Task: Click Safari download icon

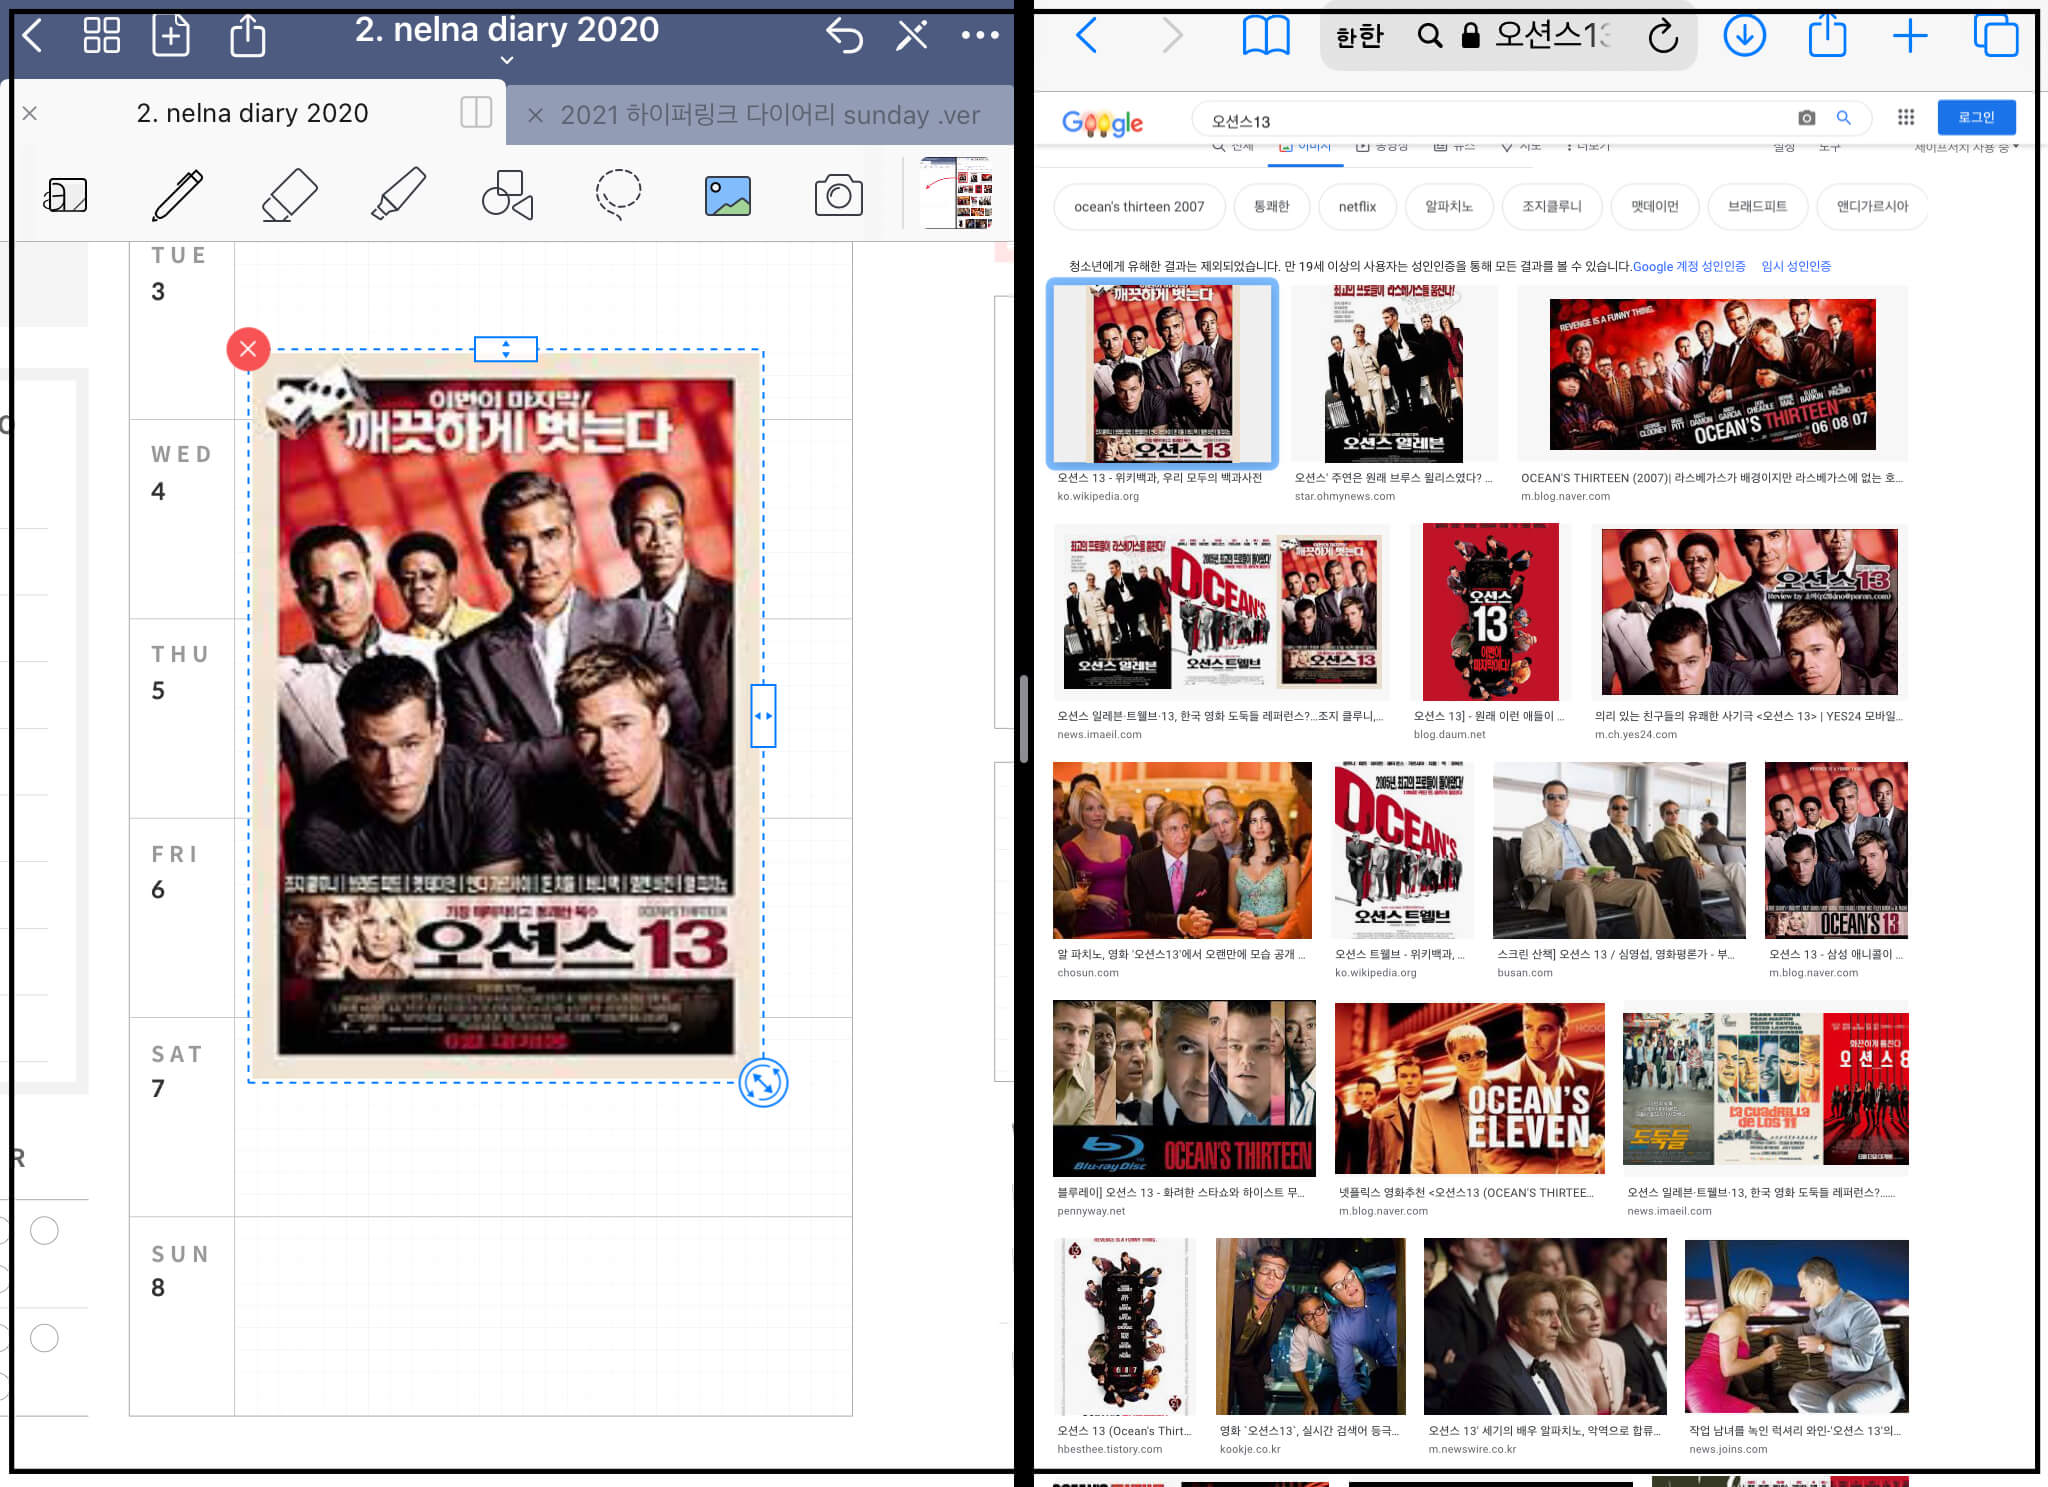Action: tap(1744, 37)
